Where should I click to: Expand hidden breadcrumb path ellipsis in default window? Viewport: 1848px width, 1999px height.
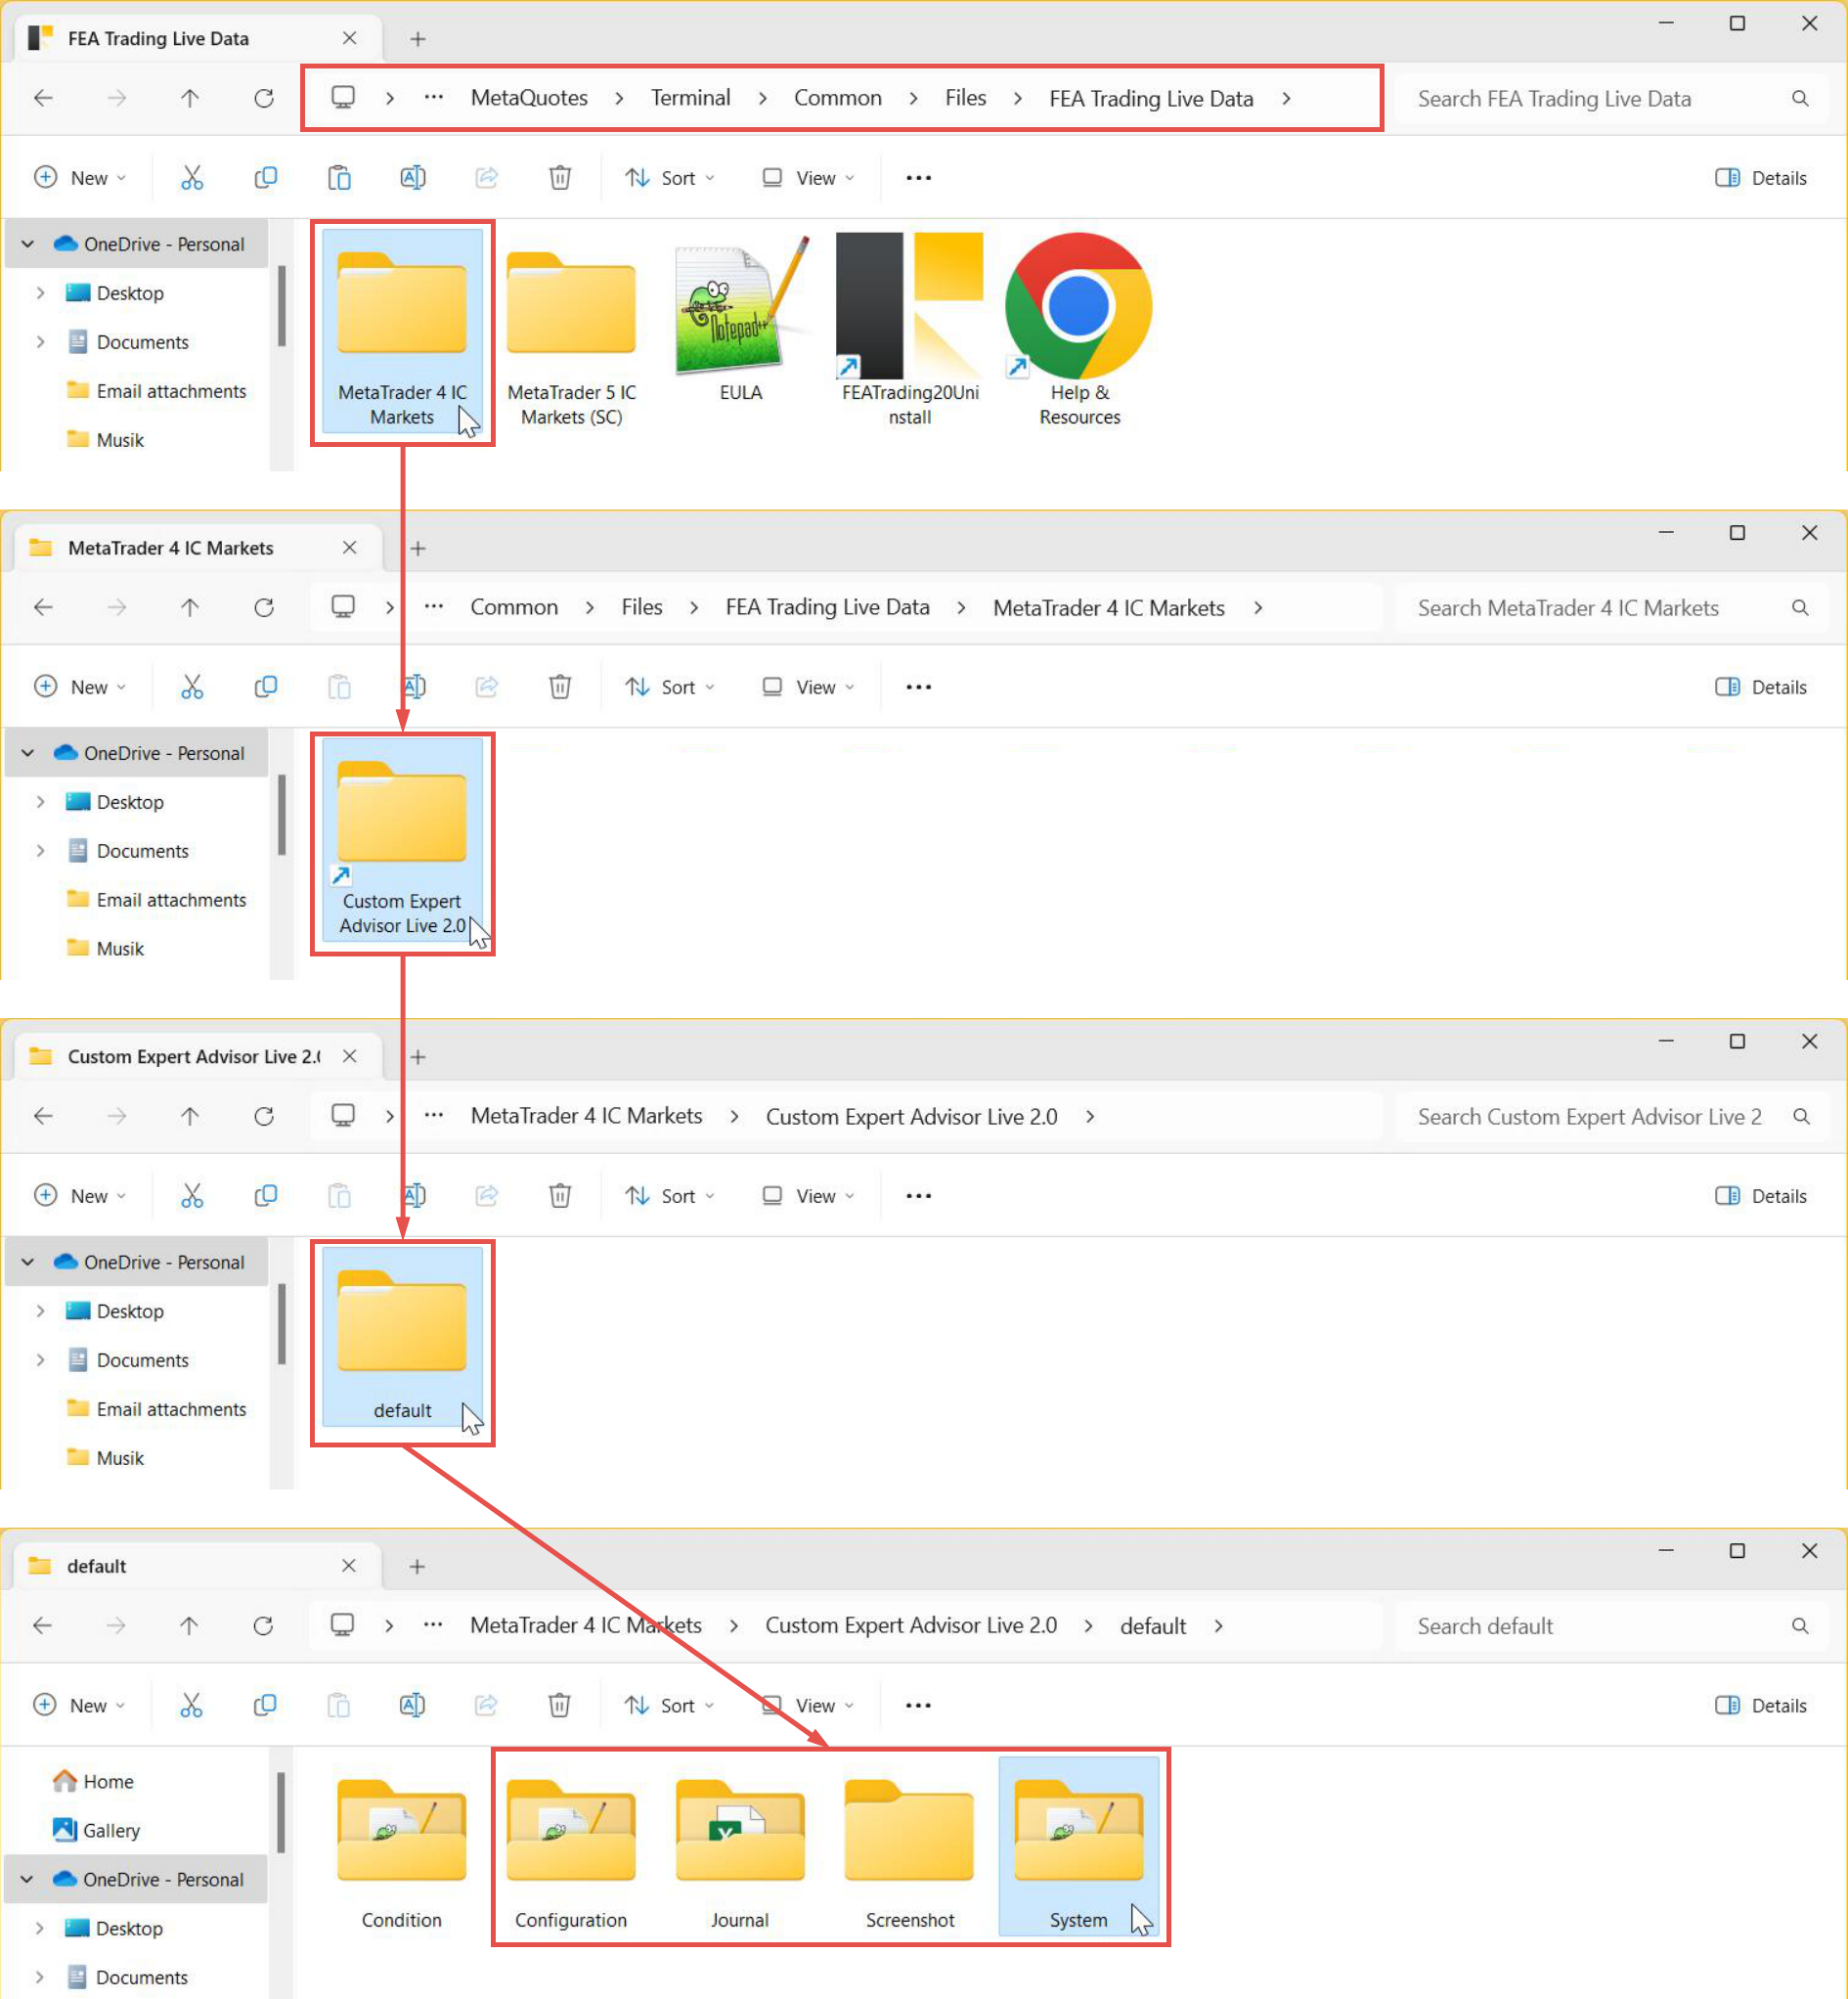(x=433, y=1625)
